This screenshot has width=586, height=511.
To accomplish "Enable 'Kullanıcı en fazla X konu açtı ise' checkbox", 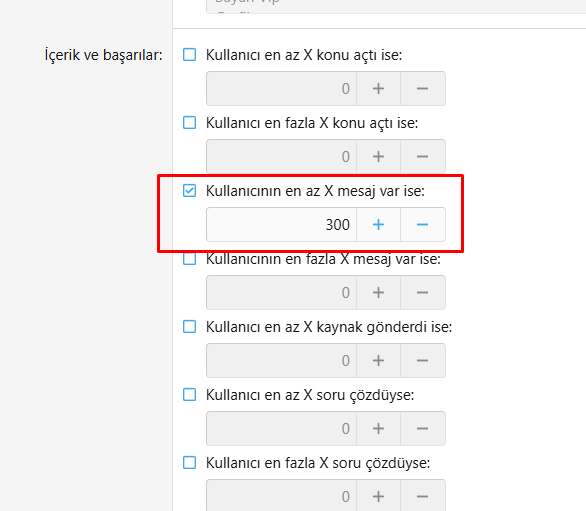I will coord(189,123).
